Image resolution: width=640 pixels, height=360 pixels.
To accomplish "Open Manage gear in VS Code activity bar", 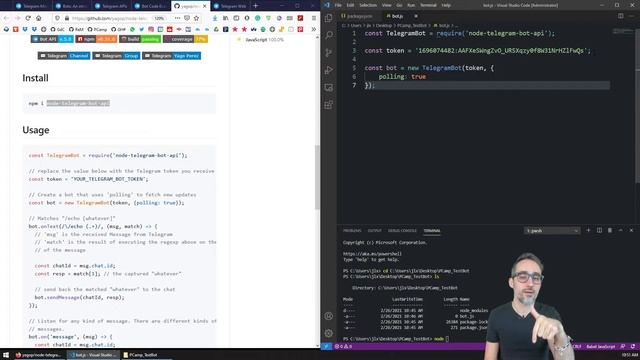I will [x=329, y=333].
